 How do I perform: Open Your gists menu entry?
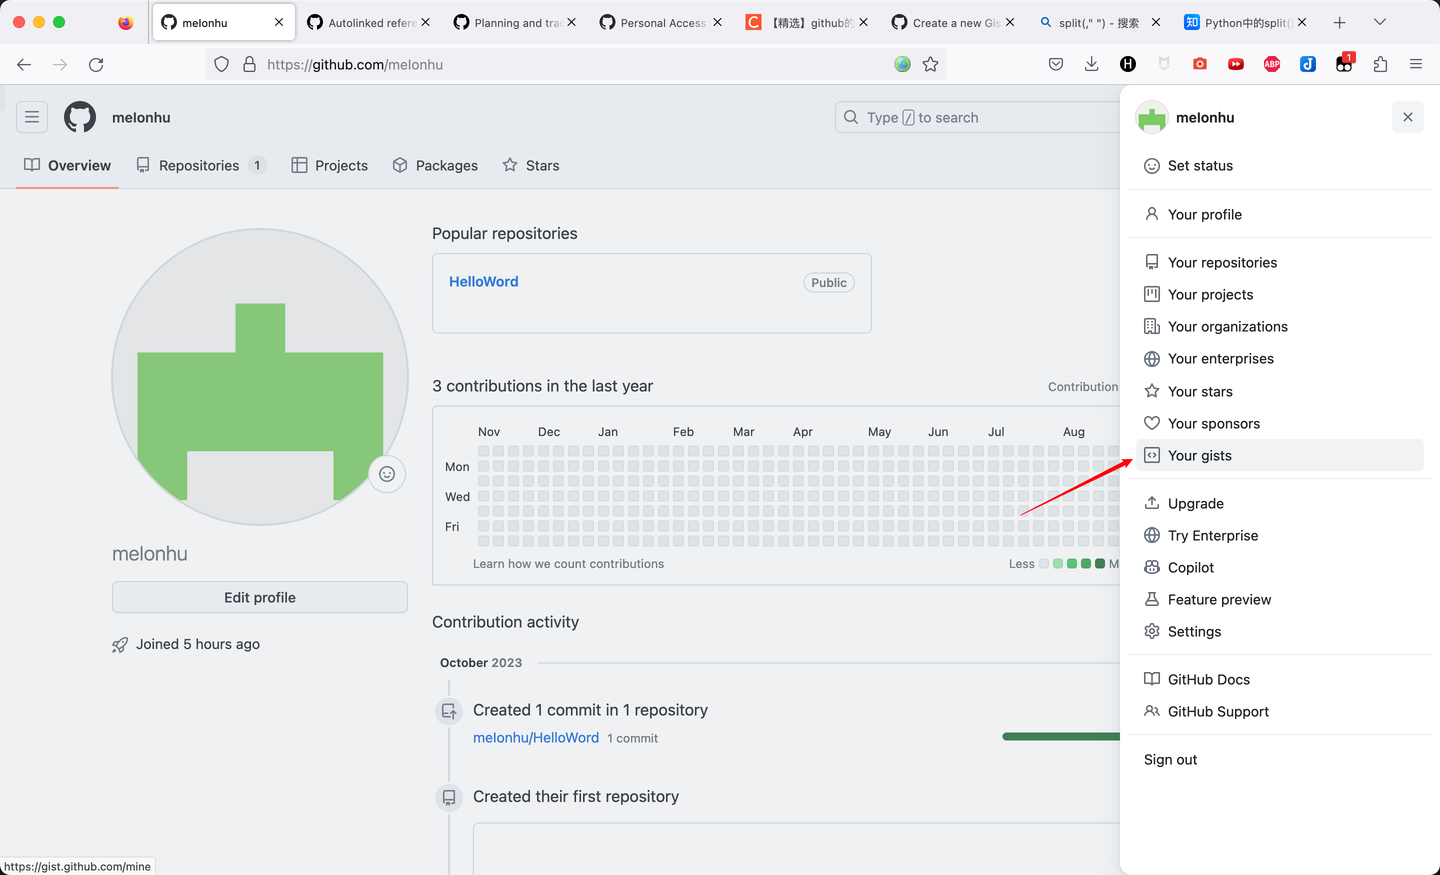click(x=1280, y=455)
